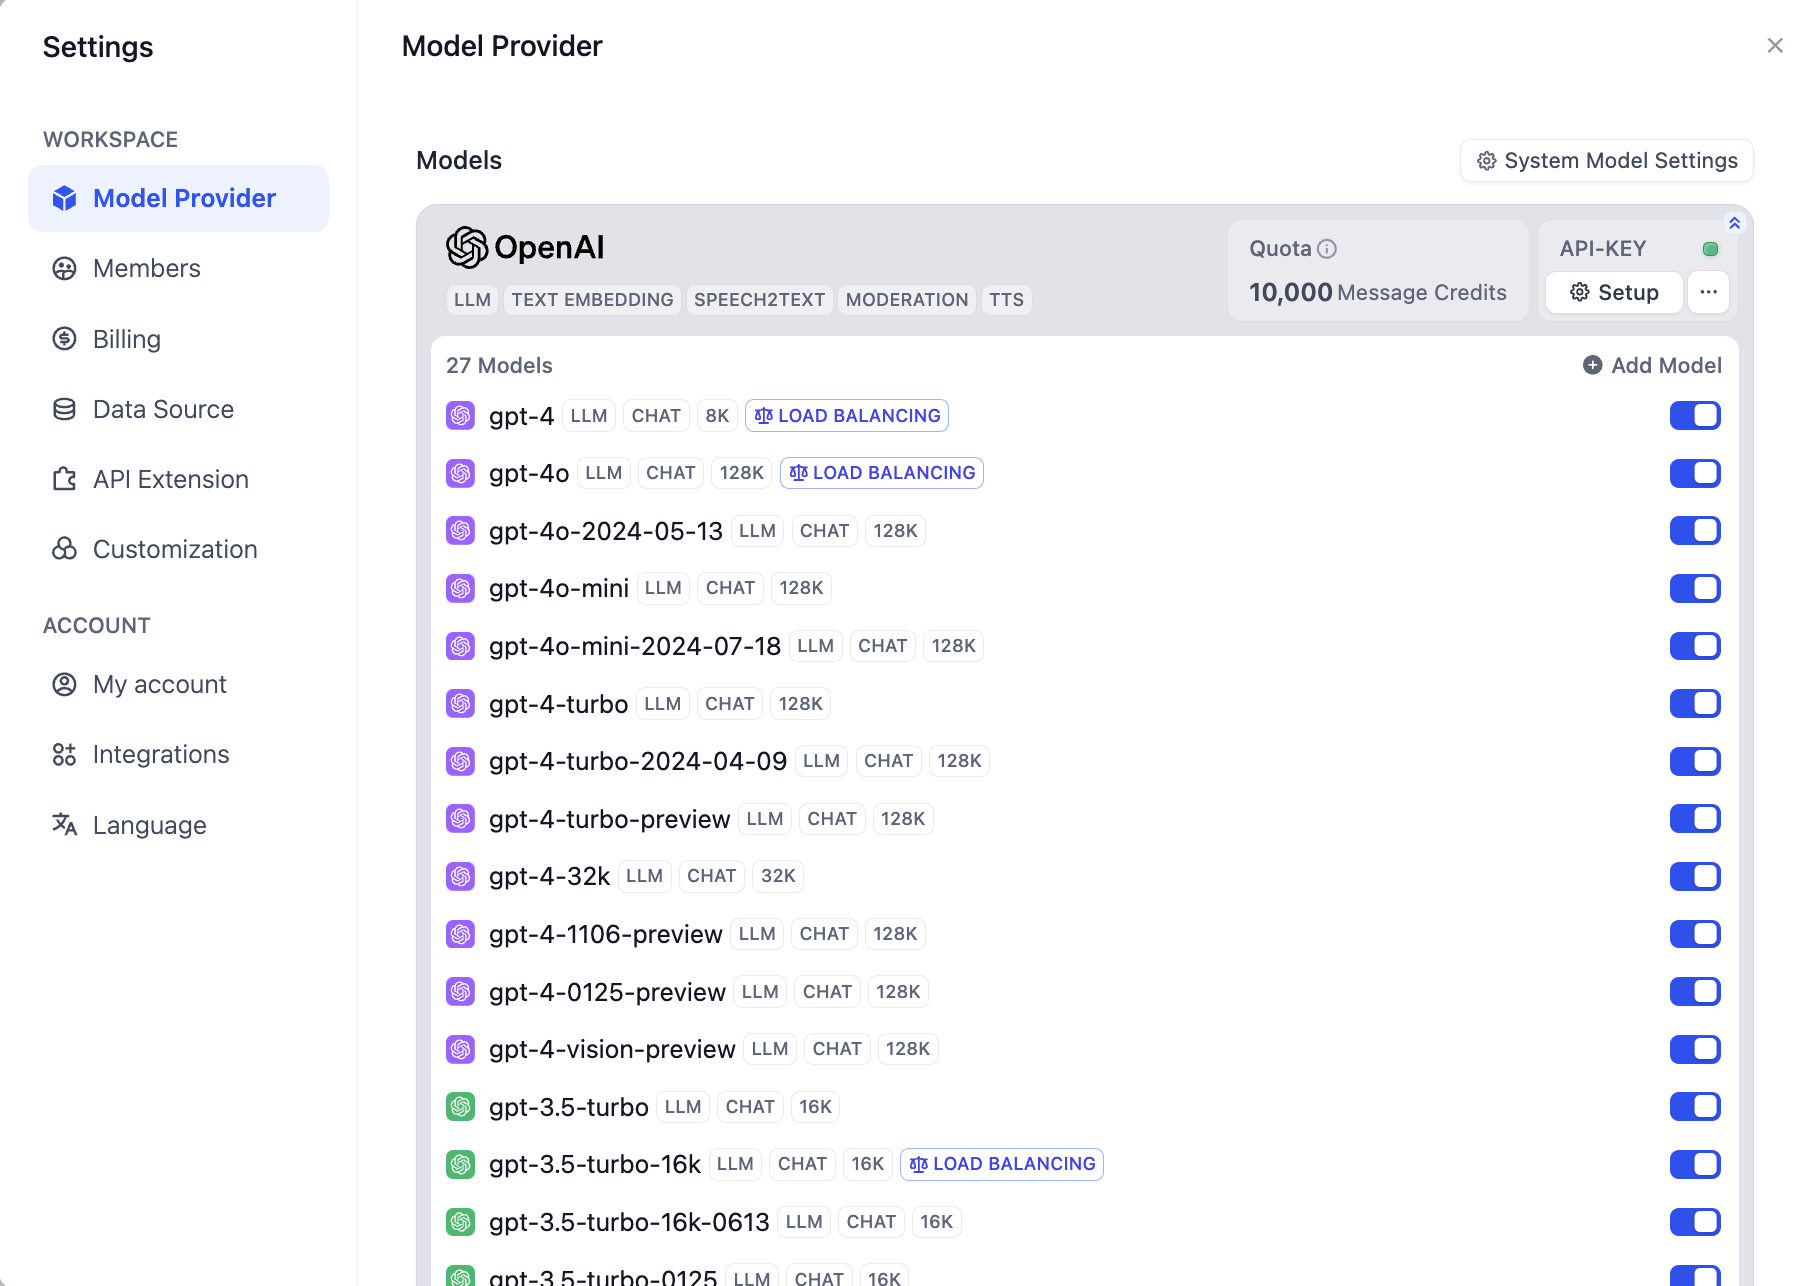Go to the API Extension section
This screenshot has width=1808, height=1286.
[170, 479]
